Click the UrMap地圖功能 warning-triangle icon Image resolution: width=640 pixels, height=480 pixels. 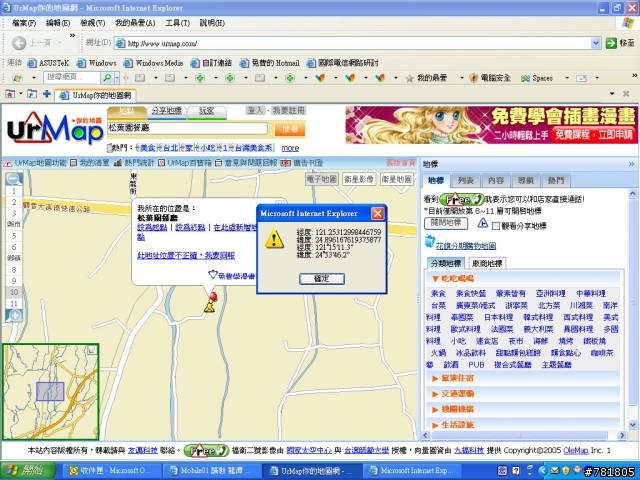point(8,163)
